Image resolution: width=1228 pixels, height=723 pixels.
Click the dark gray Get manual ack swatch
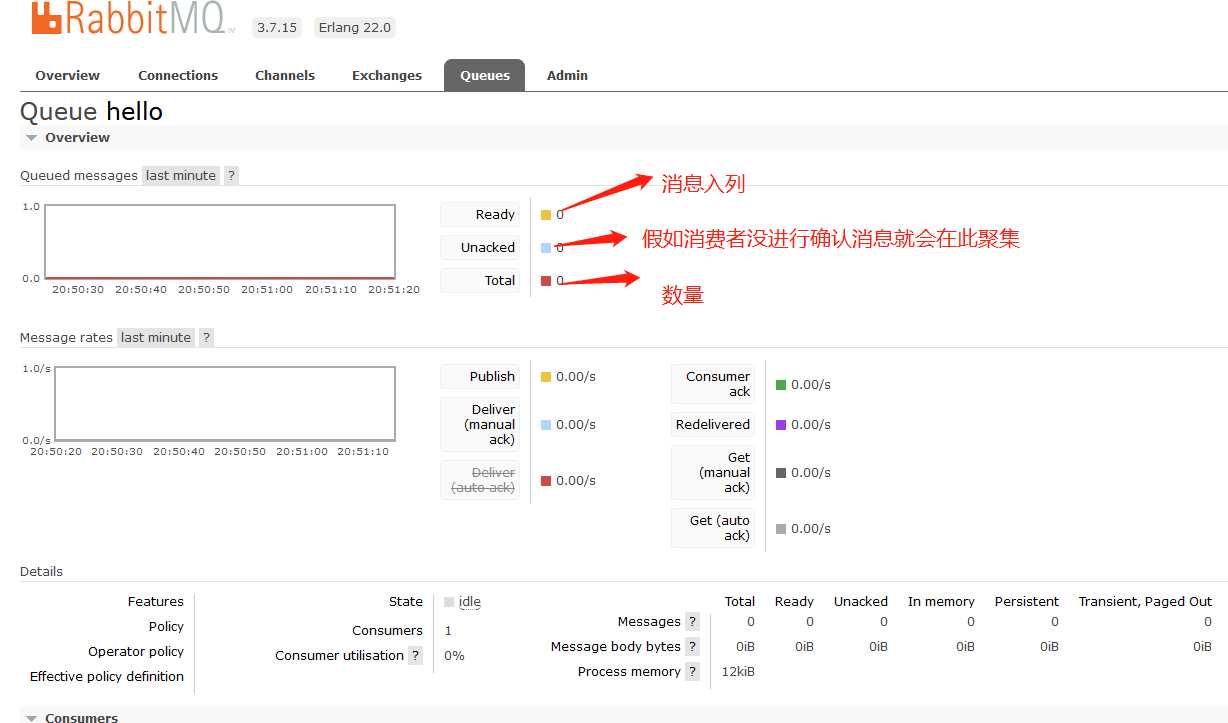(781, 472)
